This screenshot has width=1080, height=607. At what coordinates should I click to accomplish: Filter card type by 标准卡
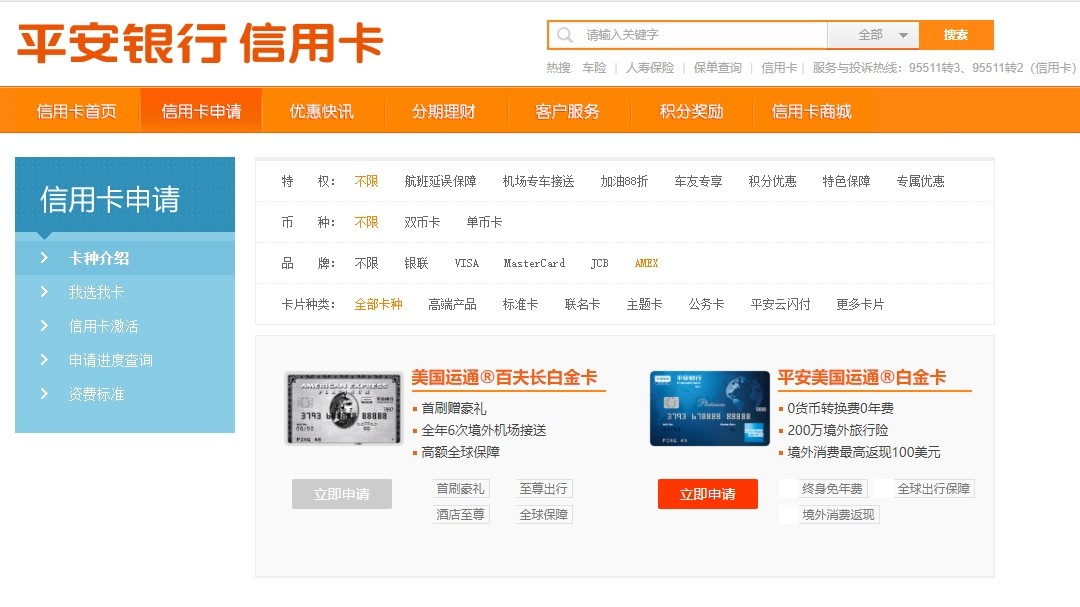click(521, 304)
